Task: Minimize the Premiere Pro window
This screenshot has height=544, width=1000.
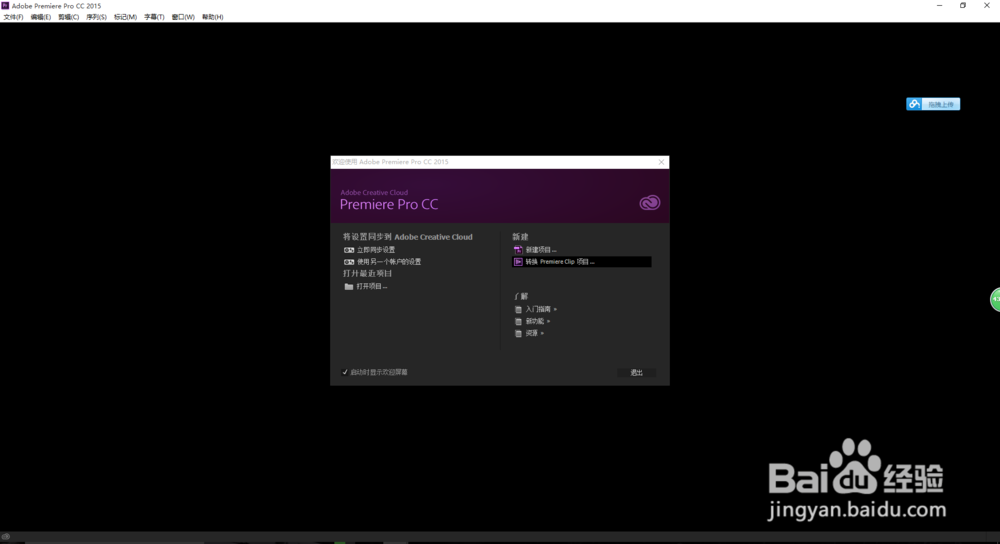Action: click(939, 6)
